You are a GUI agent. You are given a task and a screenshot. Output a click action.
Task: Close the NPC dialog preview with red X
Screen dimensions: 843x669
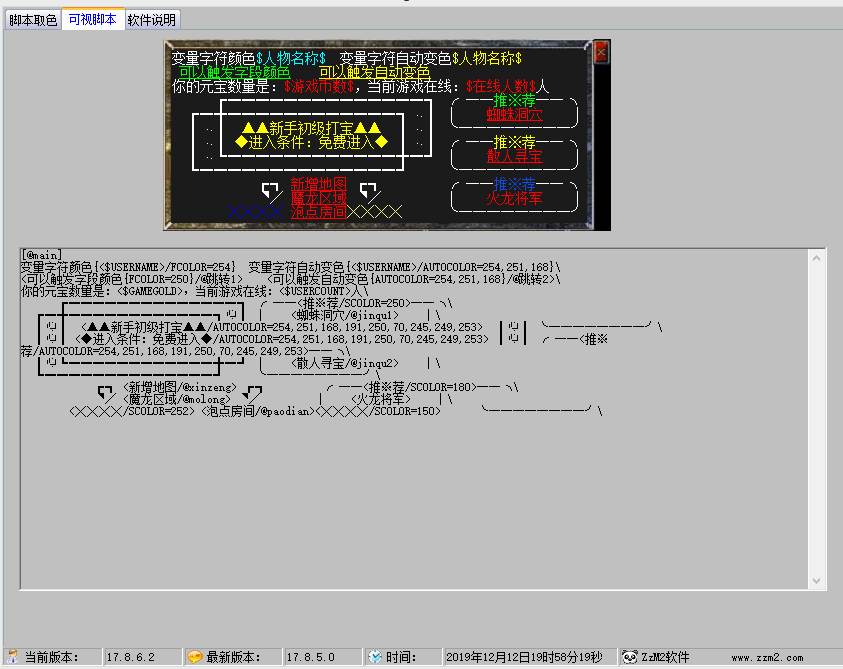[x=601, y=52]
